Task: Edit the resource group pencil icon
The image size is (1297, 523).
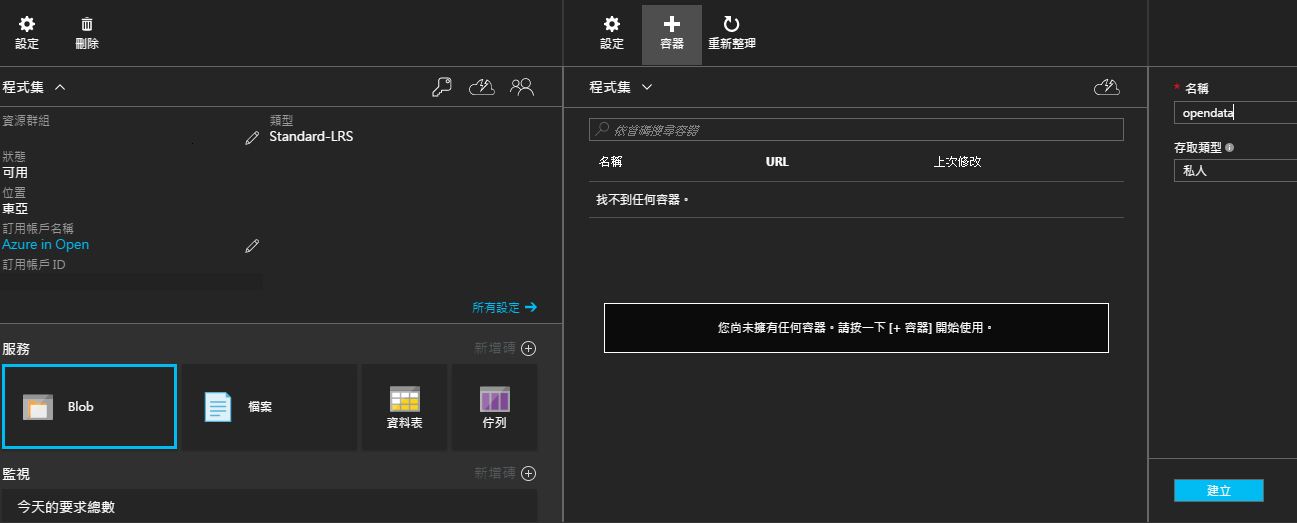Action: pos(252,138)
